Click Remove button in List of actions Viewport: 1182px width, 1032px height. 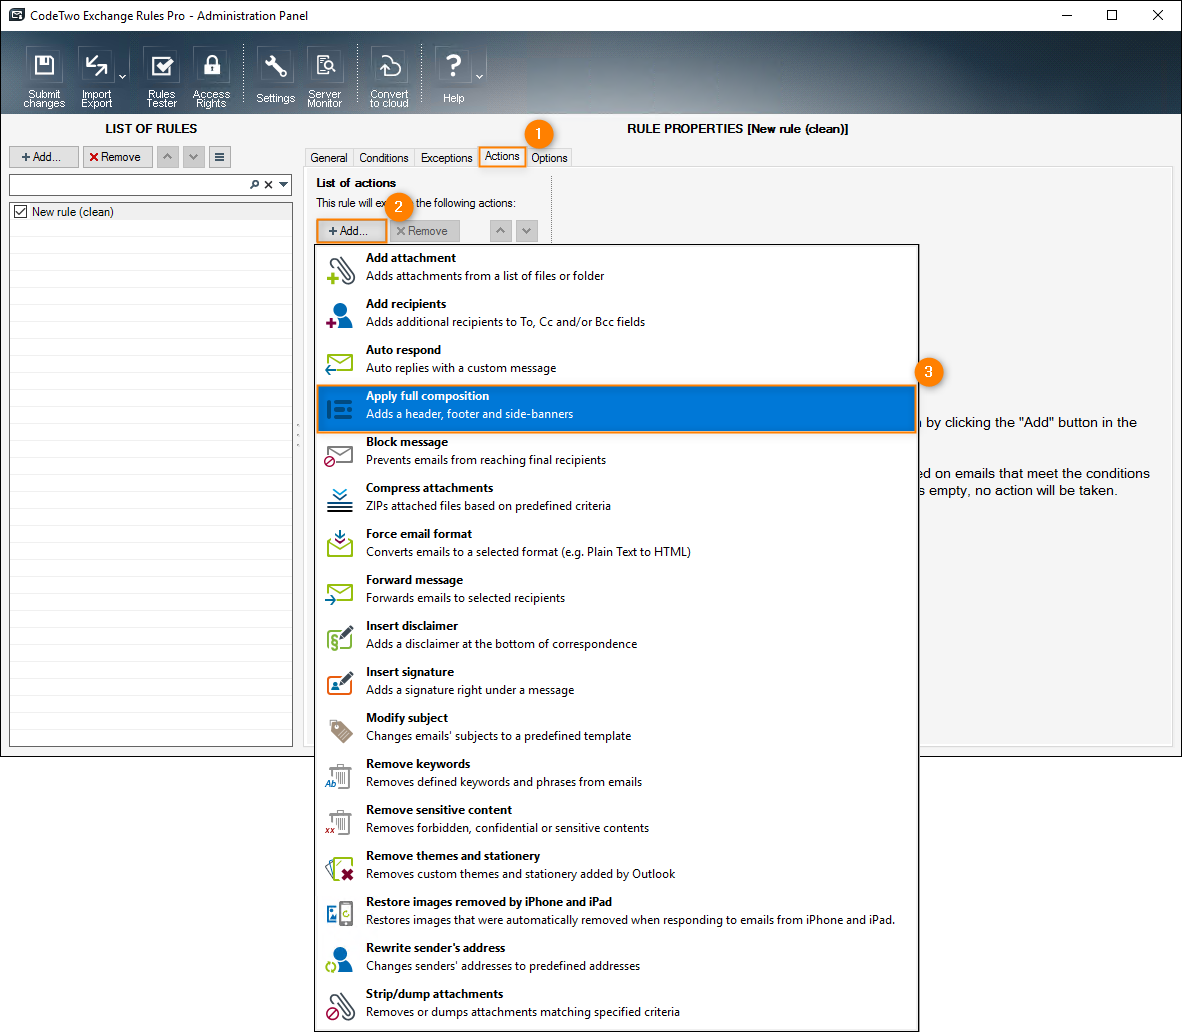(x=424, y=231)
